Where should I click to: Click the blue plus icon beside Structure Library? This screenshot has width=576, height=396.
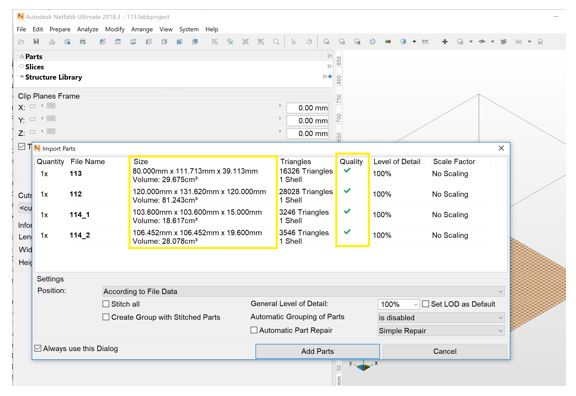(x=330, y=76)
